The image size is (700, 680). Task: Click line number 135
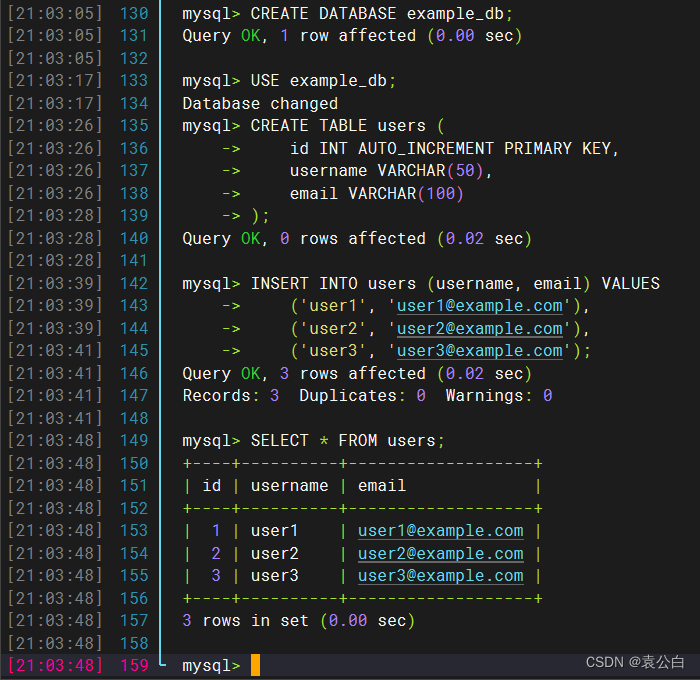click(x=134, y=126)
